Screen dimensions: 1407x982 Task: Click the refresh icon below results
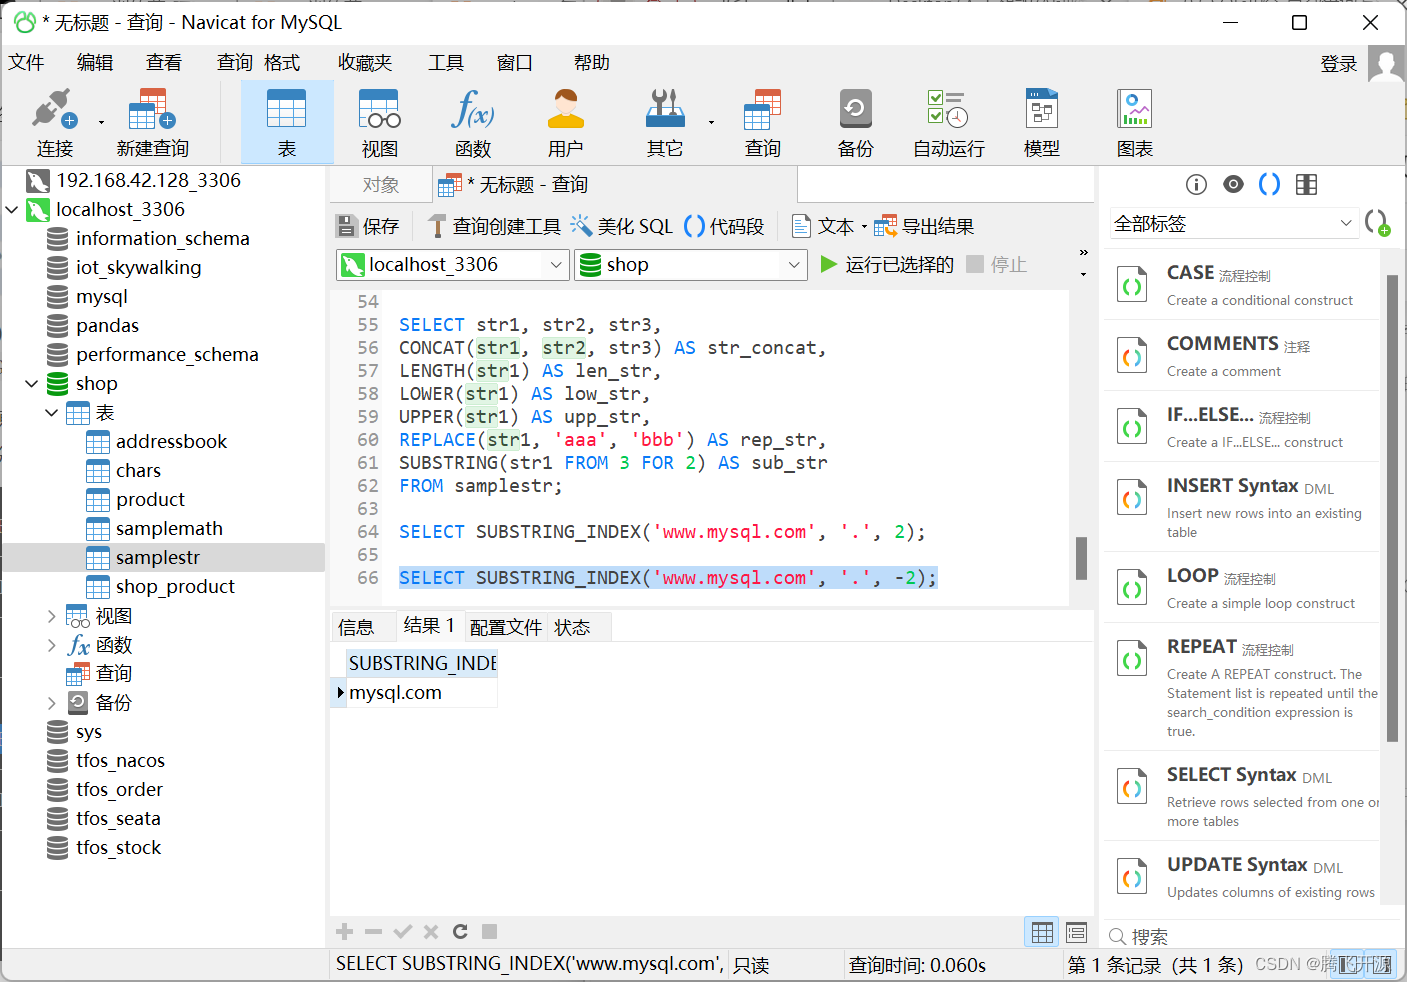click(x=460, y=932)
